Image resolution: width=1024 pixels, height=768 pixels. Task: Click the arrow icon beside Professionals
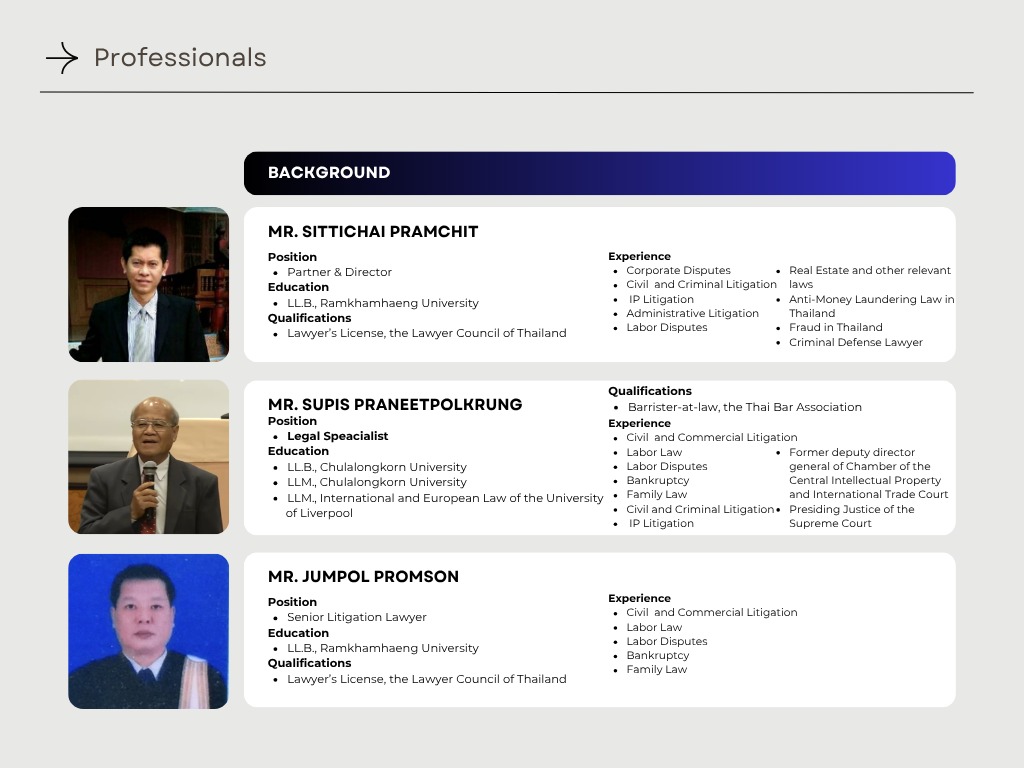pyautogui.click(x=62, y=58)
